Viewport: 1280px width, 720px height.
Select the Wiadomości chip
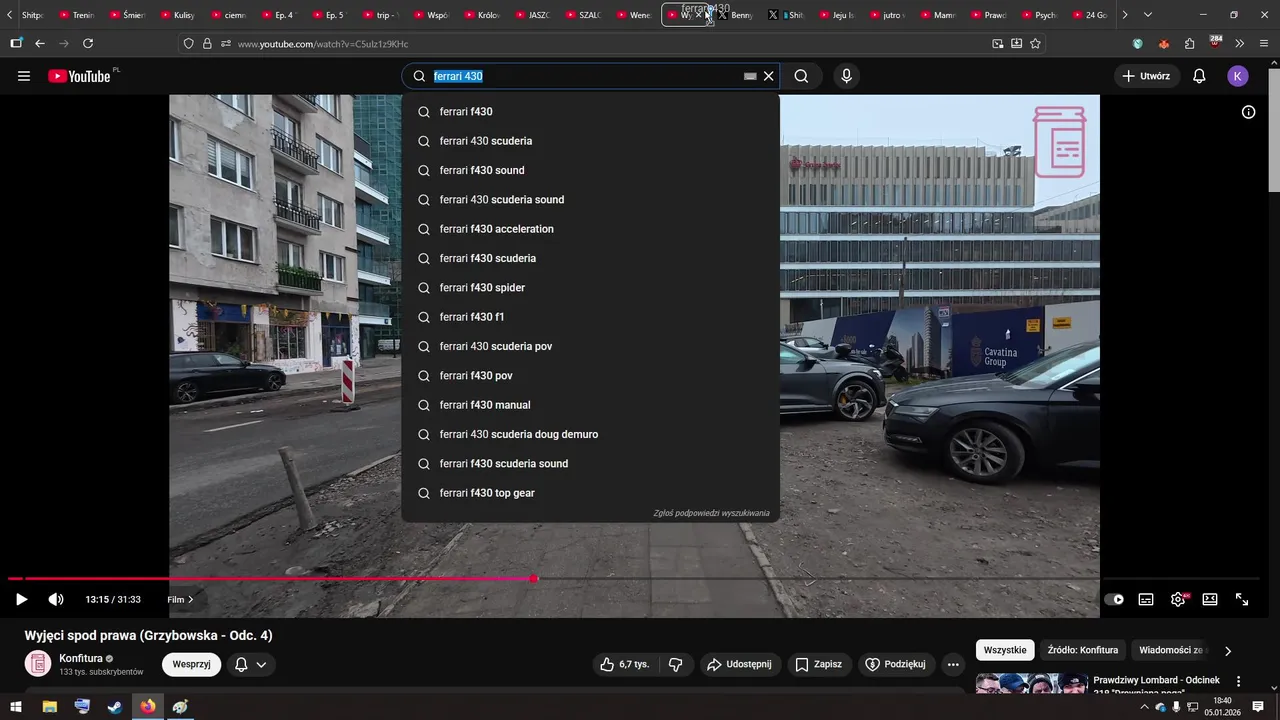(x=1173, y=650)
